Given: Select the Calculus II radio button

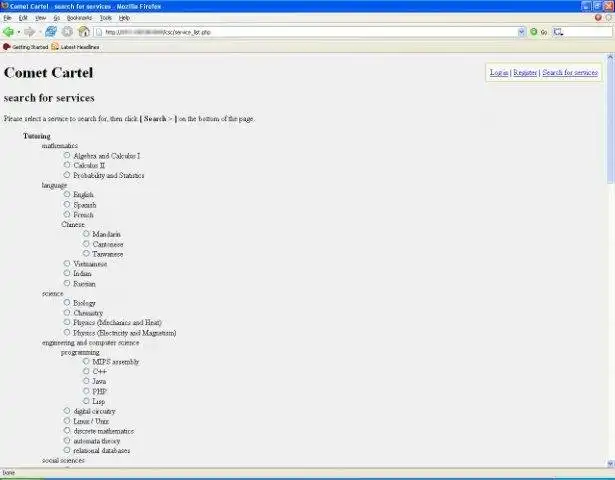Looking at the screenshot, I should pos(67,165).
